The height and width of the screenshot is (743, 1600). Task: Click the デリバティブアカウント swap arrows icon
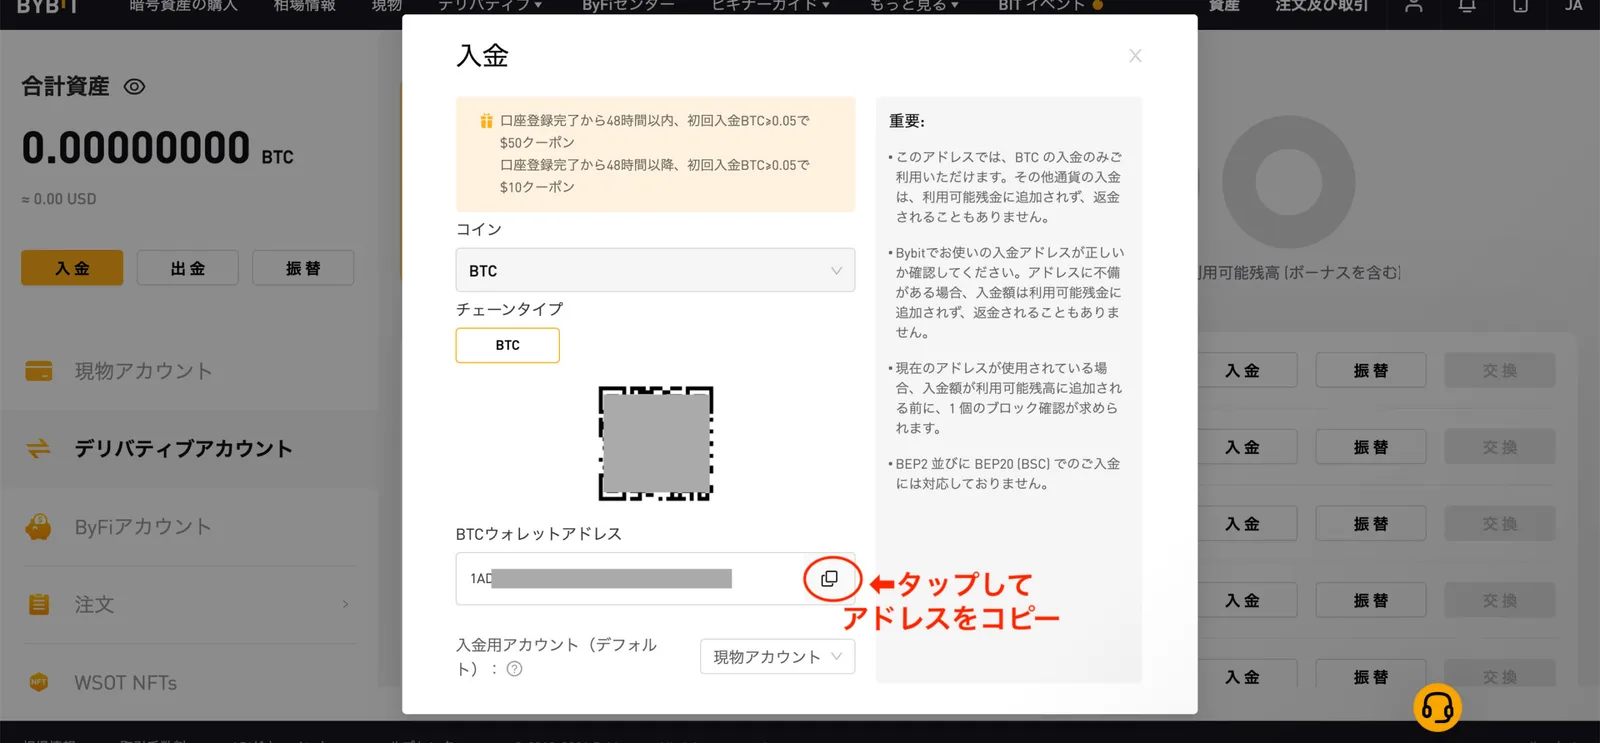click(39, 449)
